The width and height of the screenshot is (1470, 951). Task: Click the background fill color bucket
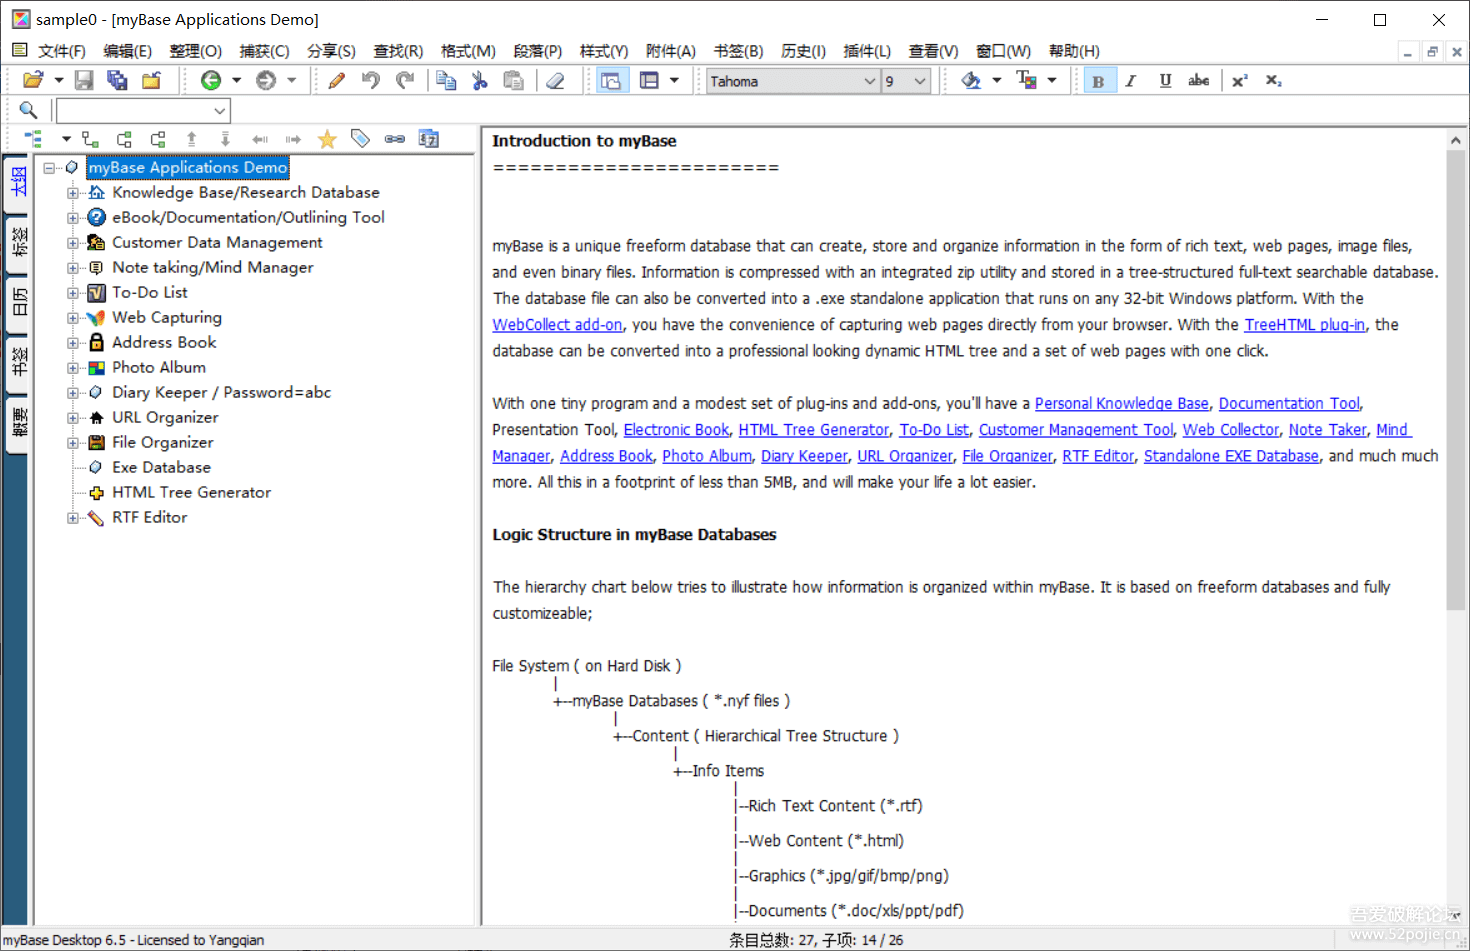coord(970,81)
